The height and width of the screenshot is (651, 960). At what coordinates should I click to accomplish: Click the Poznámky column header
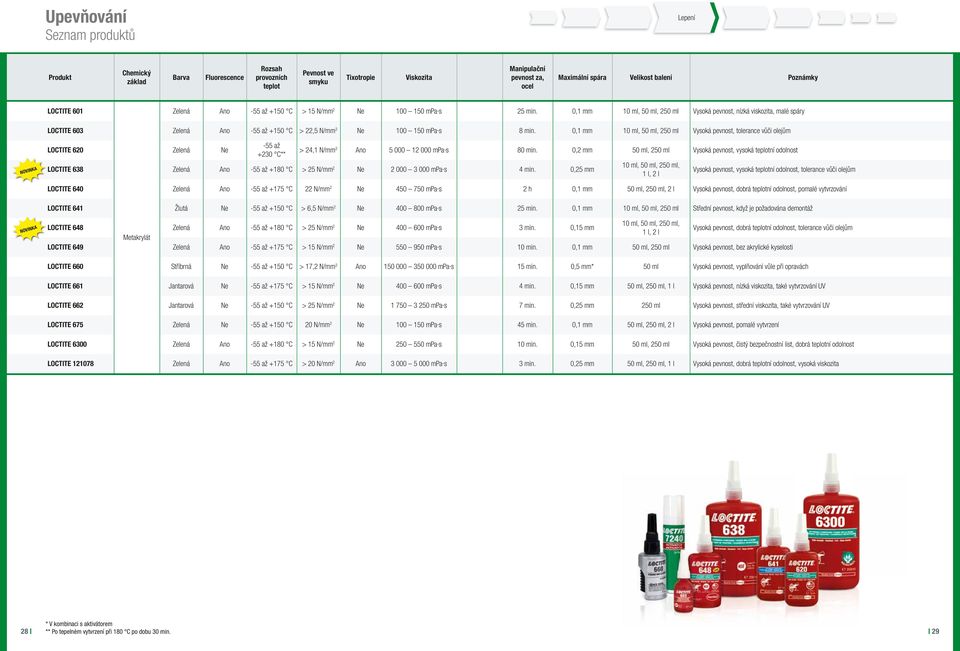803,78
